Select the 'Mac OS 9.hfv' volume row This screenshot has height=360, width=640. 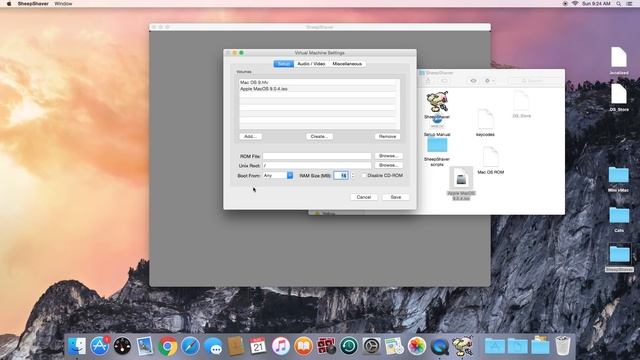[319, 82]
